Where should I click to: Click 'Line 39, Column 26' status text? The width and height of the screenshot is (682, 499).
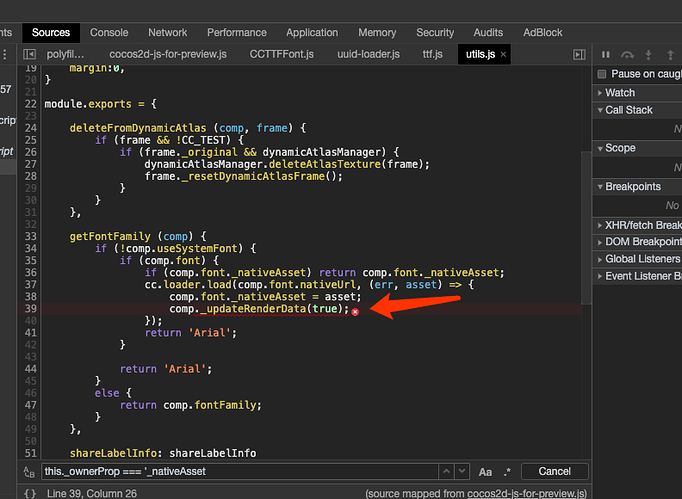pos(92,494)
